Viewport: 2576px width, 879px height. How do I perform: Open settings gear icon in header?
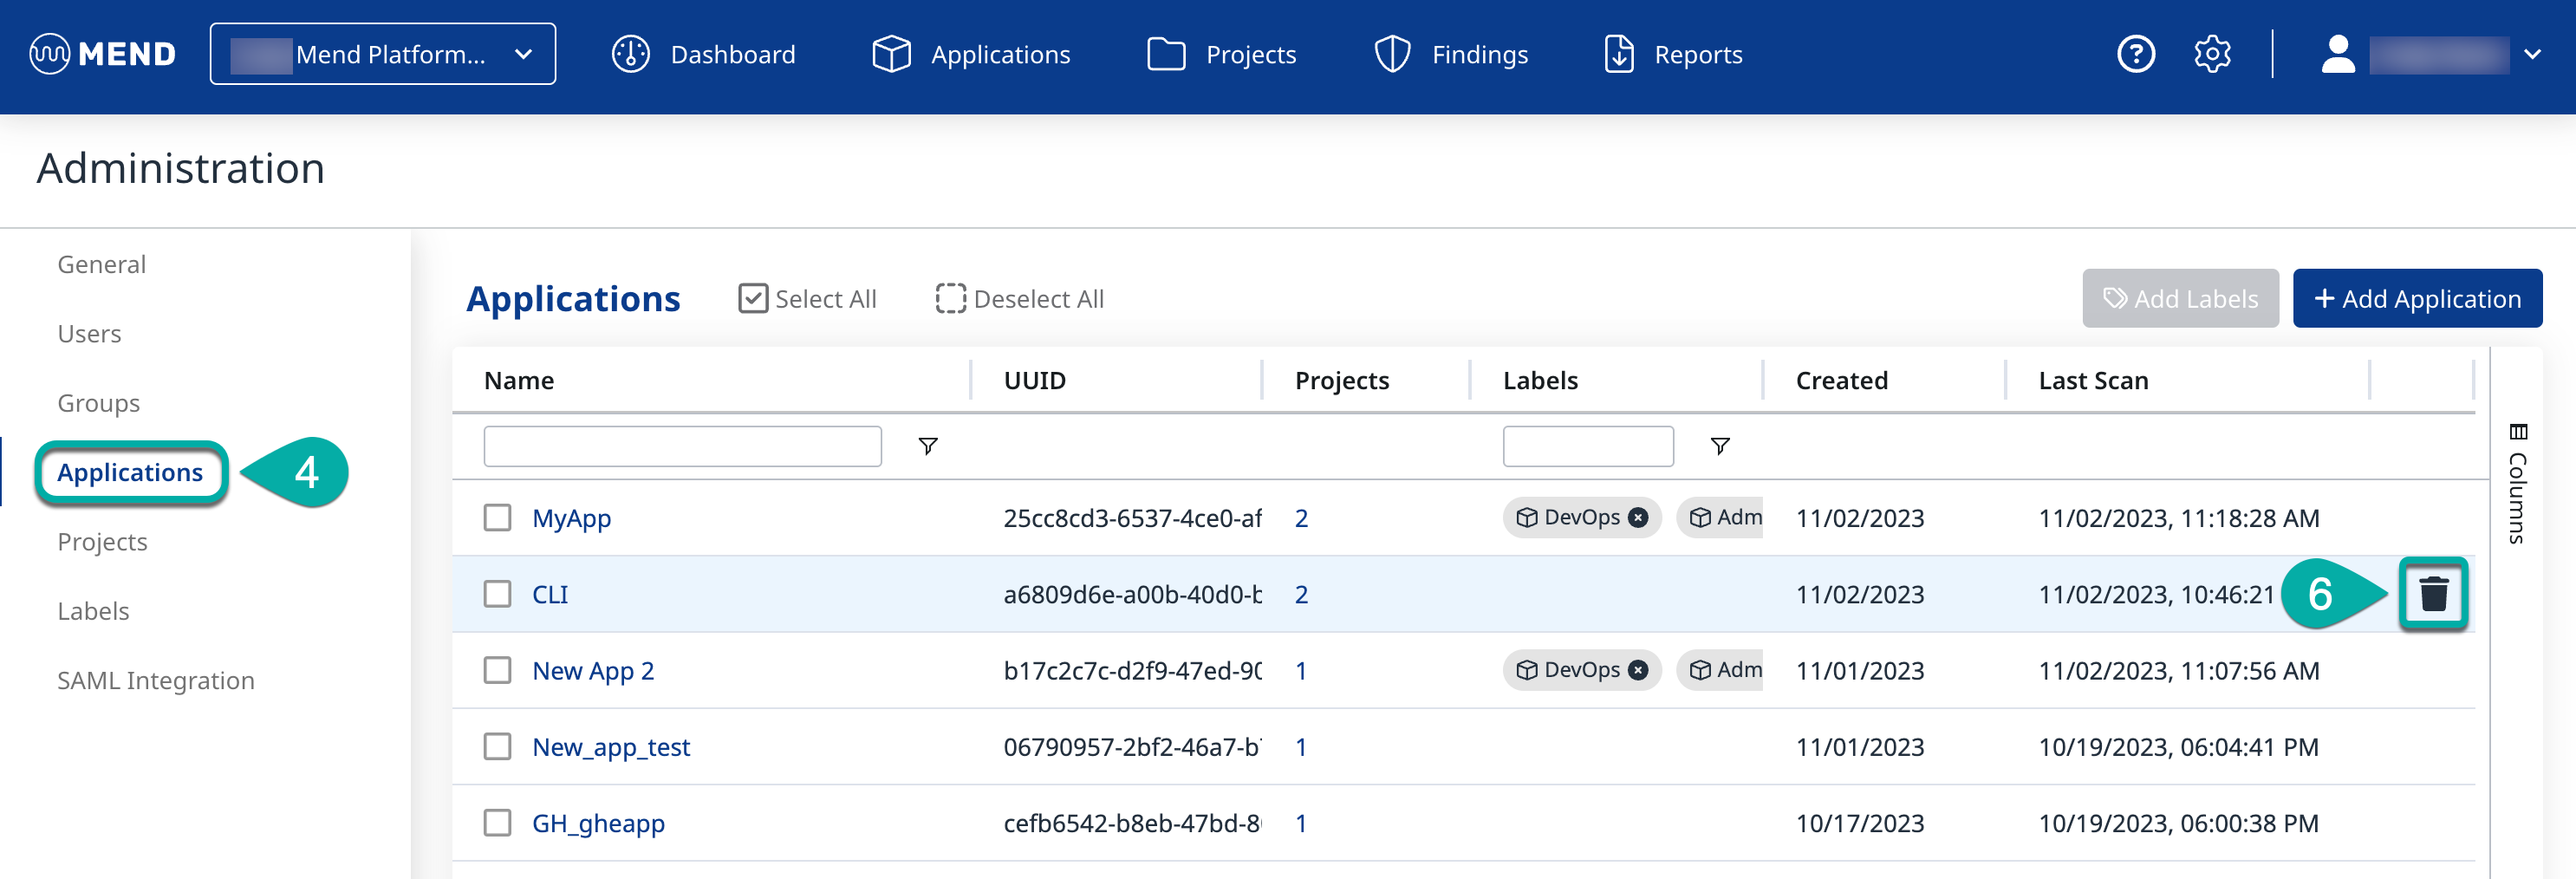(x=2212, y=54)
